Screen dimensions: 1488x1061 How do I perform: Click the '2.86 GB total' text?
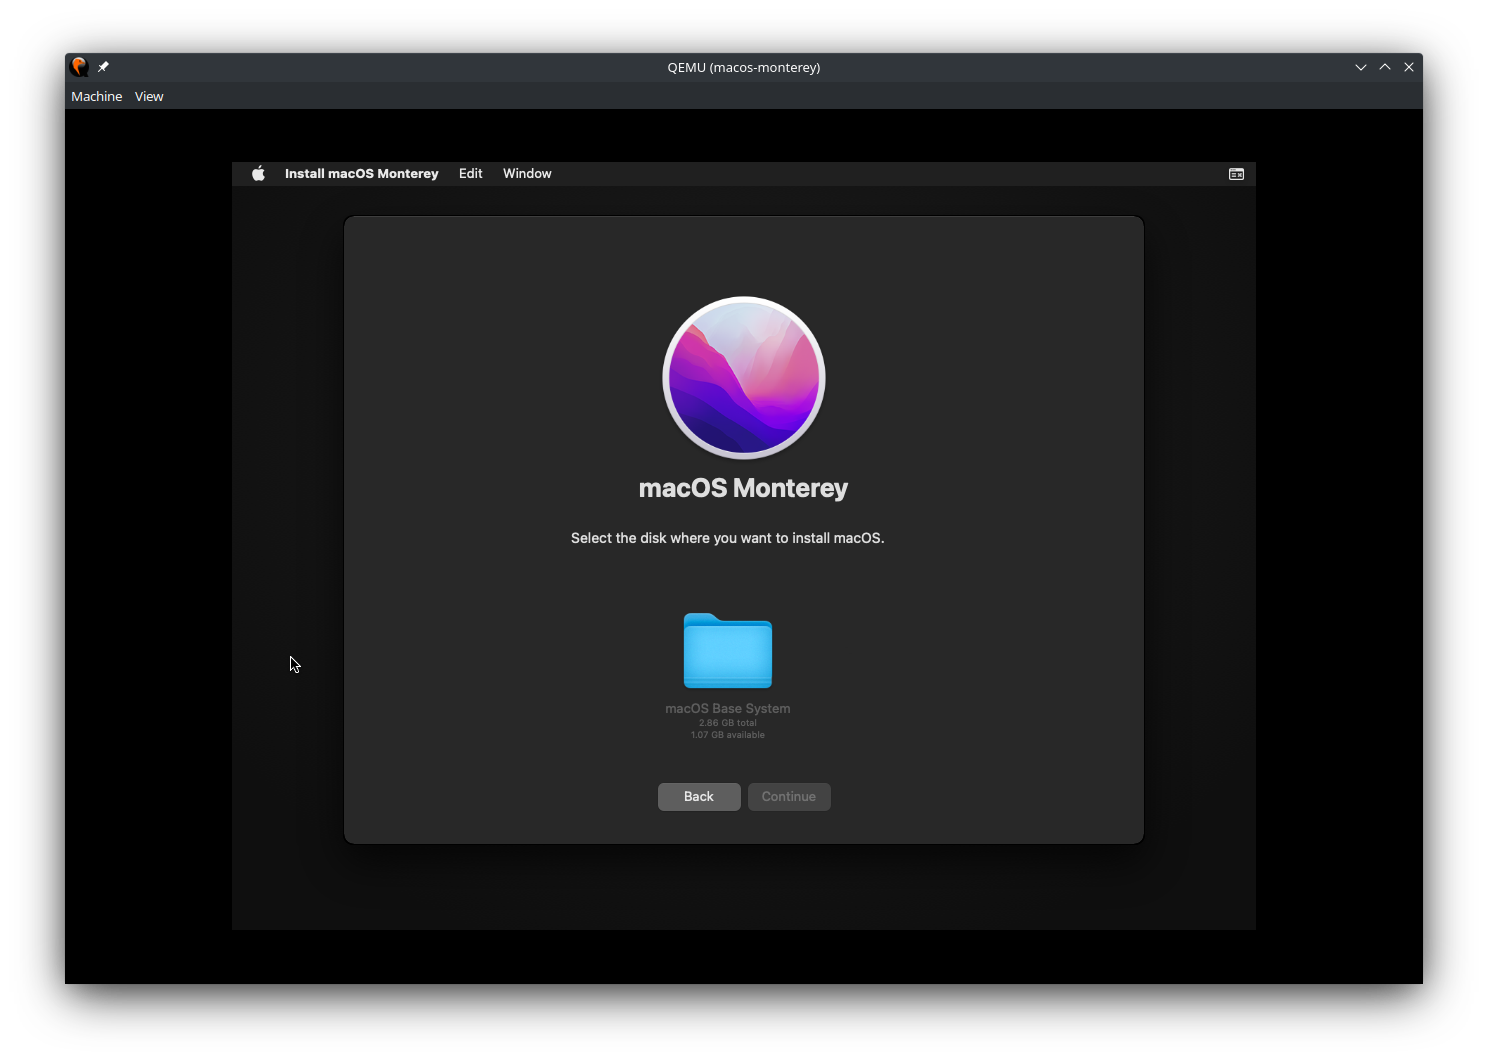click(728, 723)
